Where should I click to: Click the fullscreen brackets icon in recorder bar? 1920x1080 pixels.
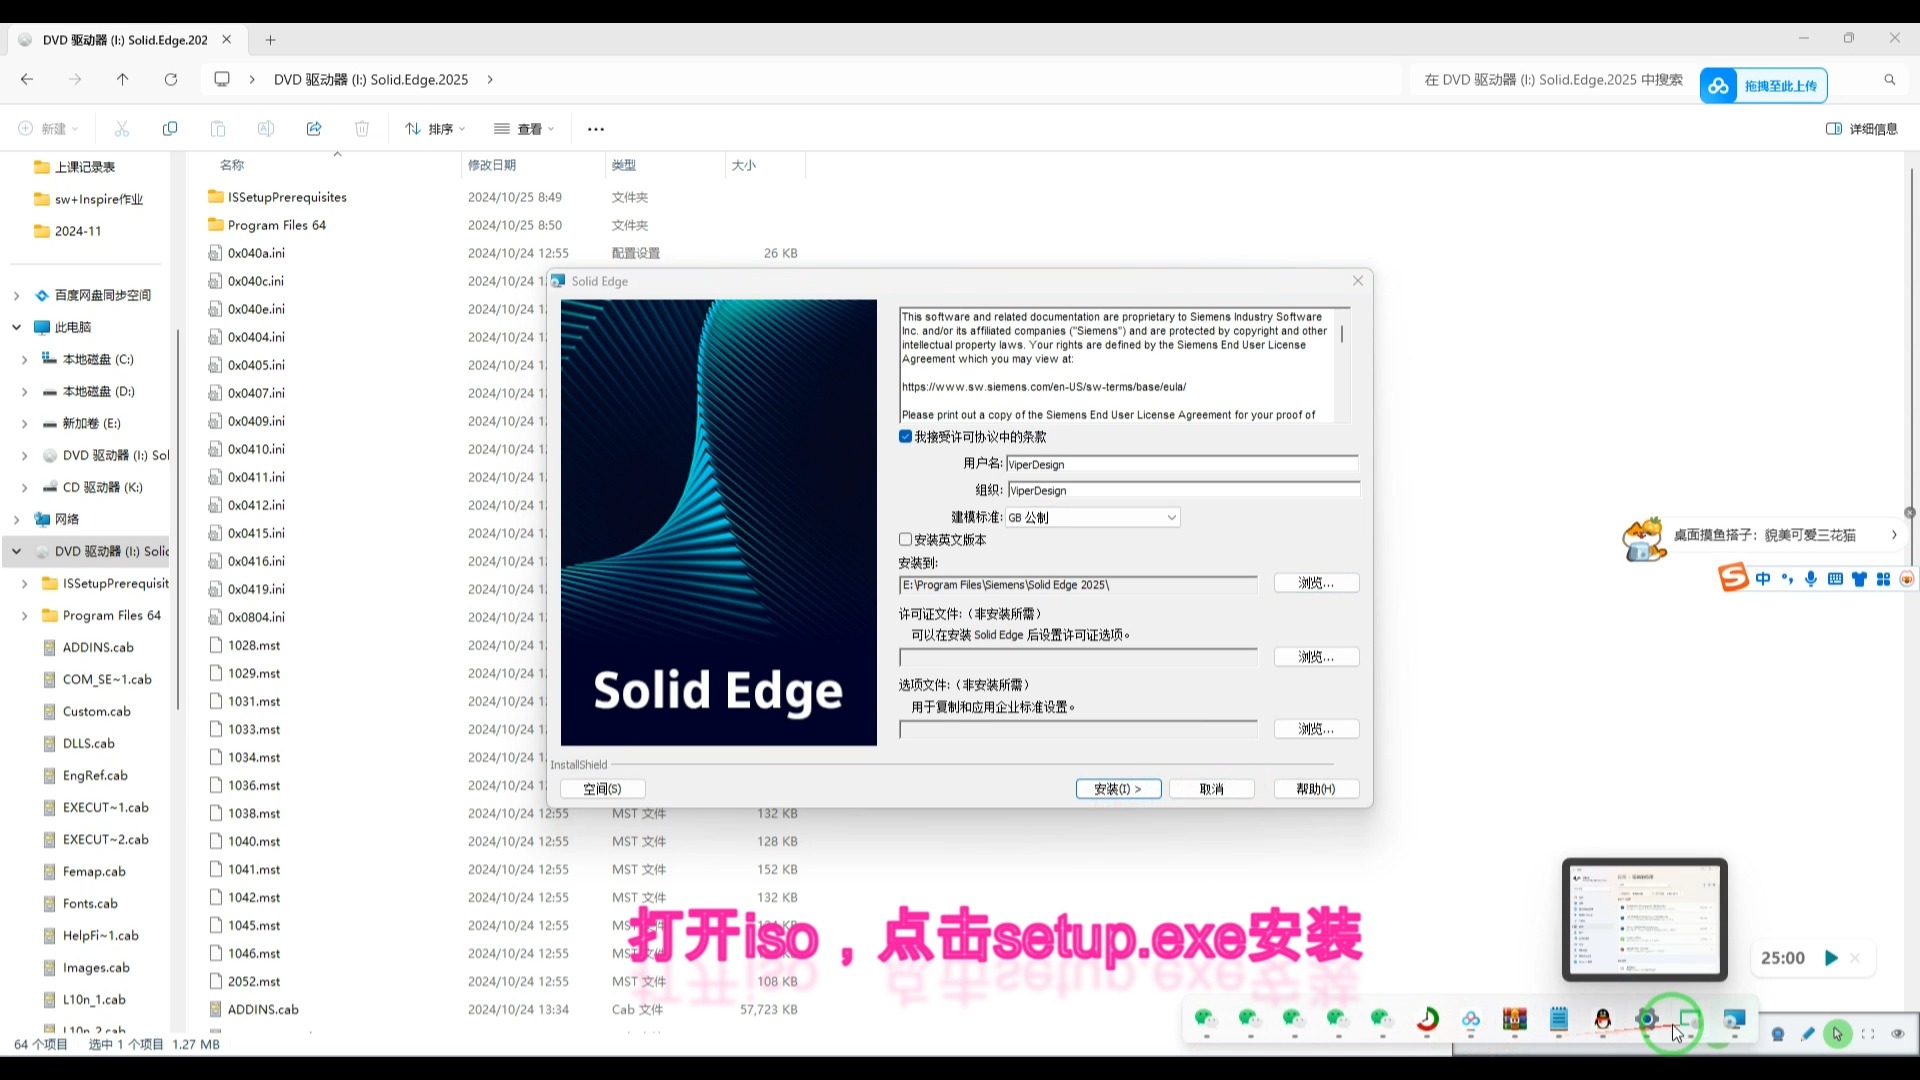(1868, 1034)
